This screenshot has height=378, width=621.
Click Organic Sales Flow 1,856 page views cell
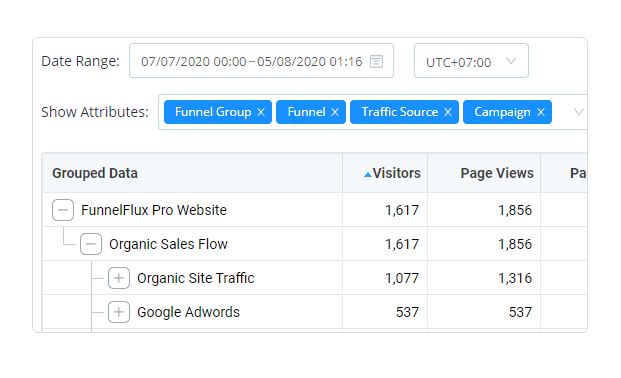pos(484,244)
